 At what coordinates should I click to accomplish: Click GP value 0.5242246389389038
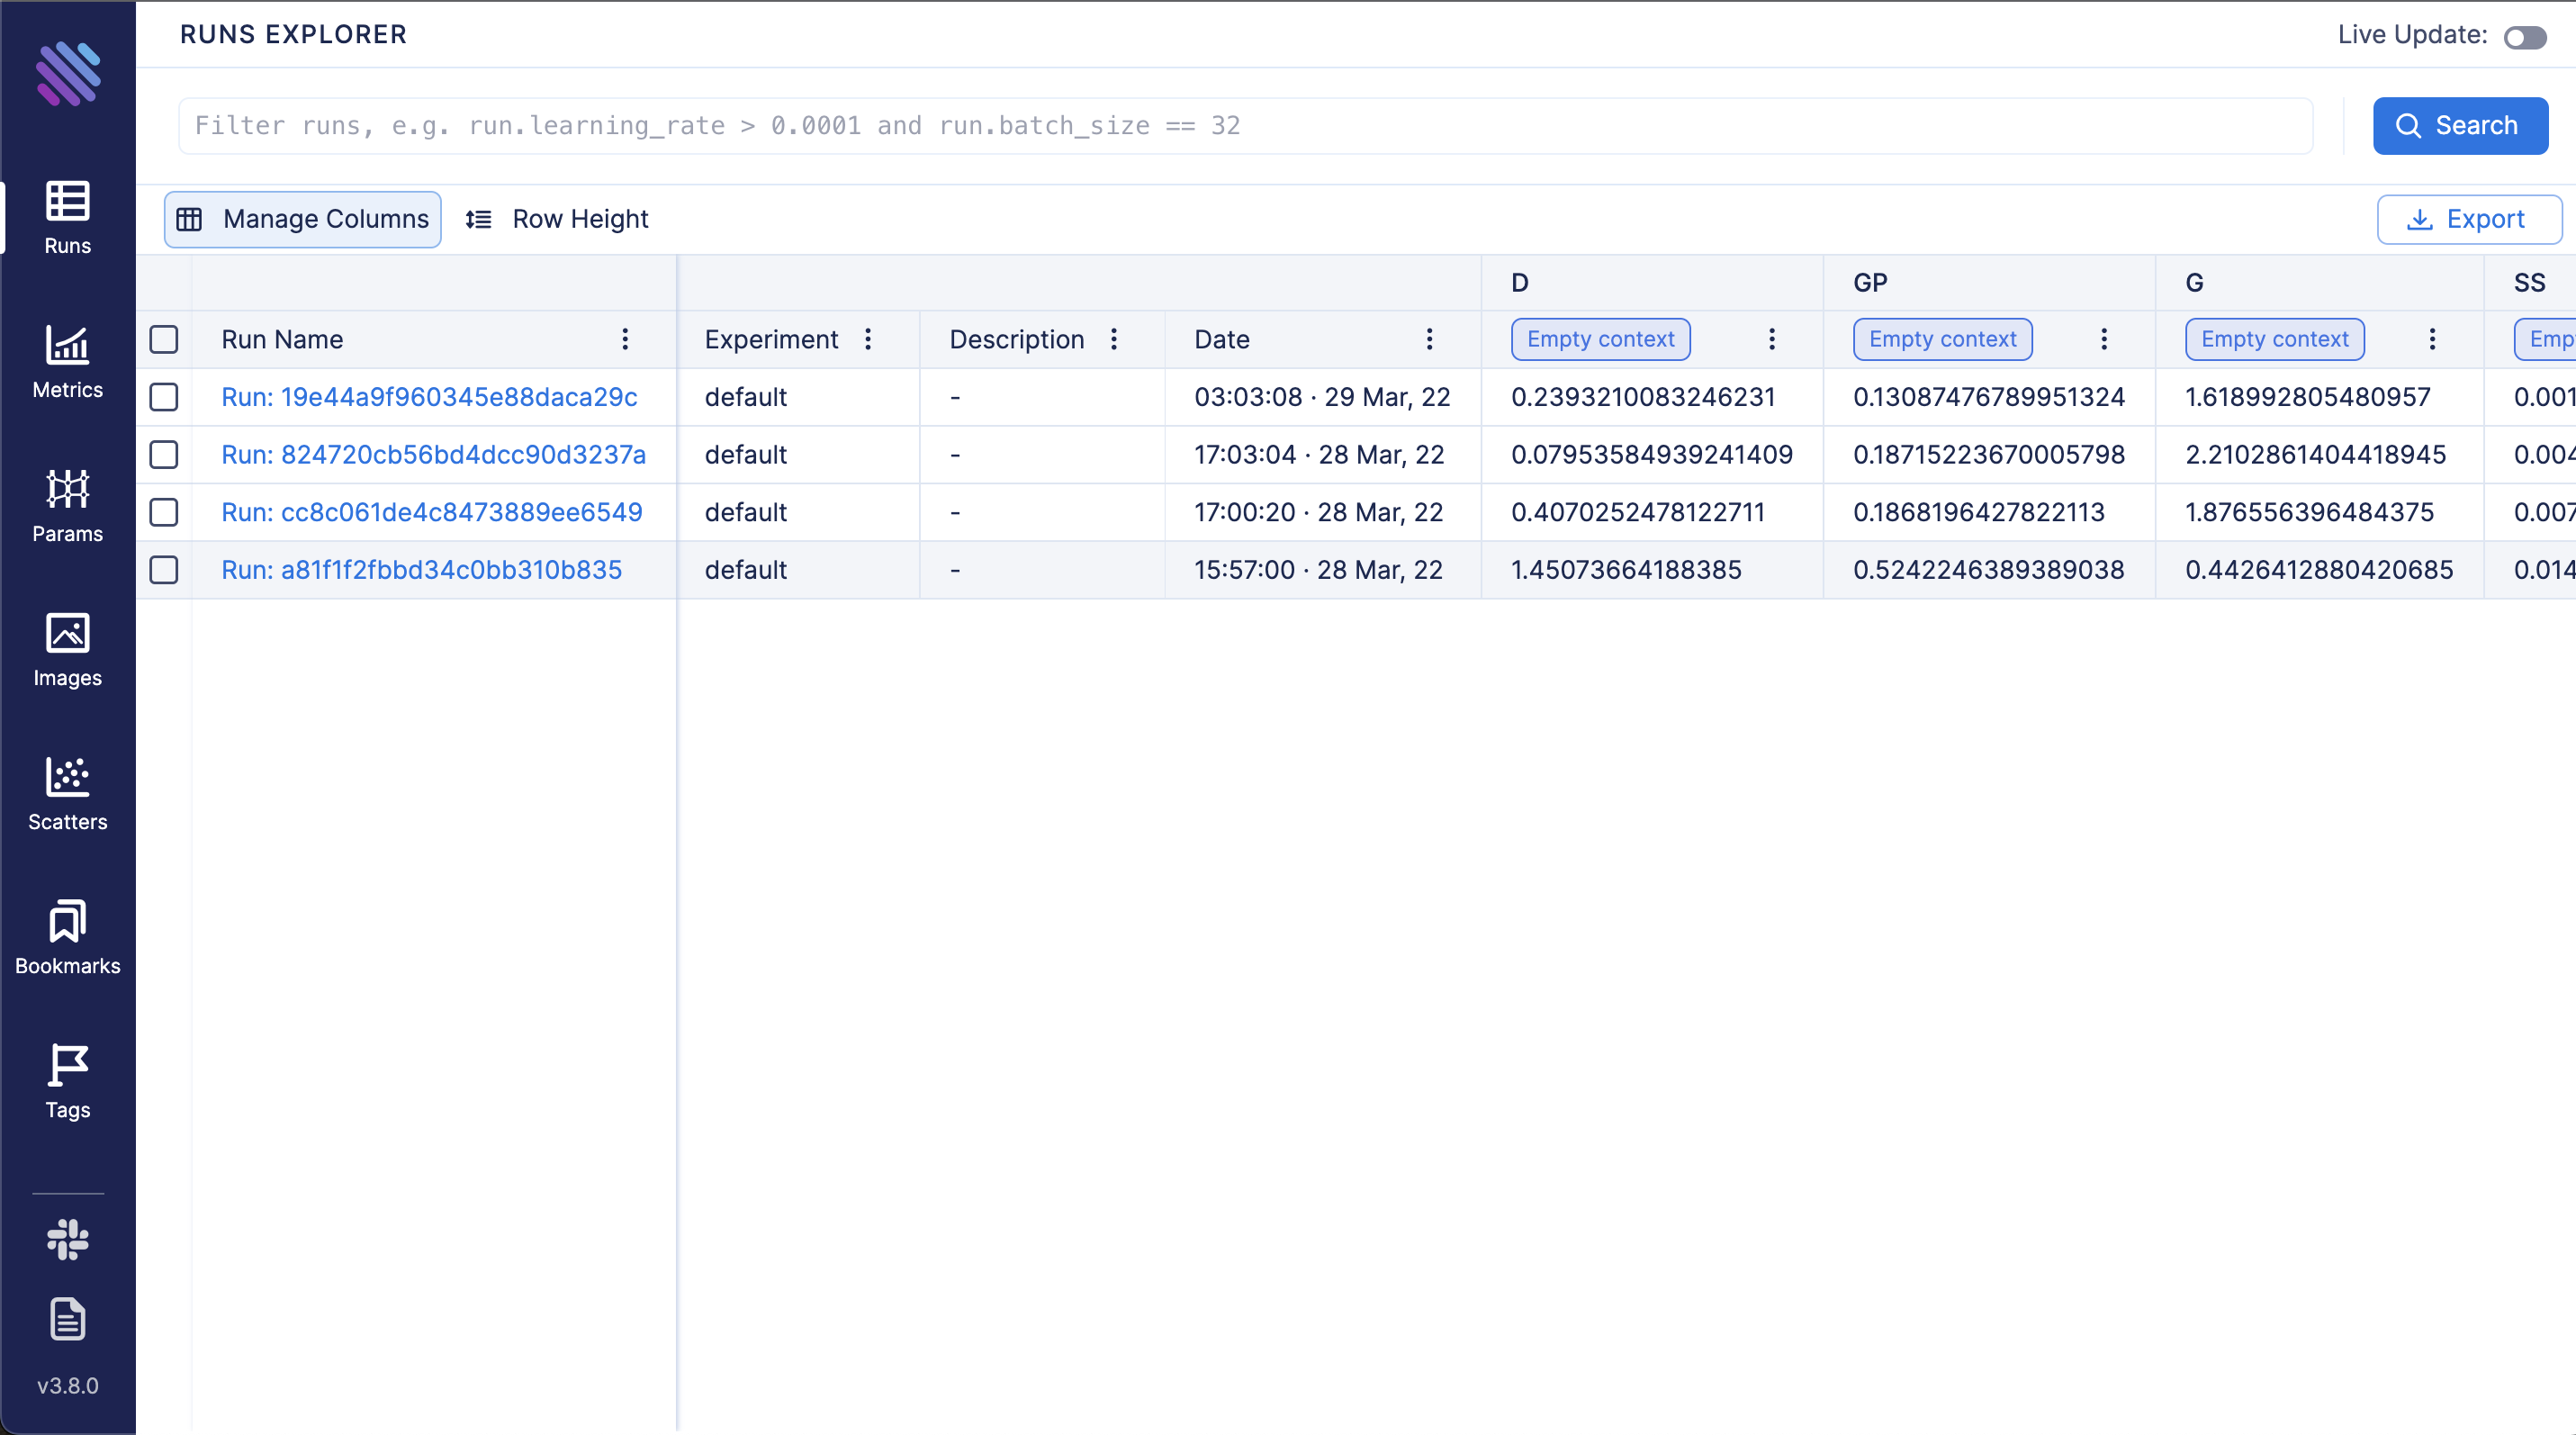pyautogui.click(x=1989, y=570)
